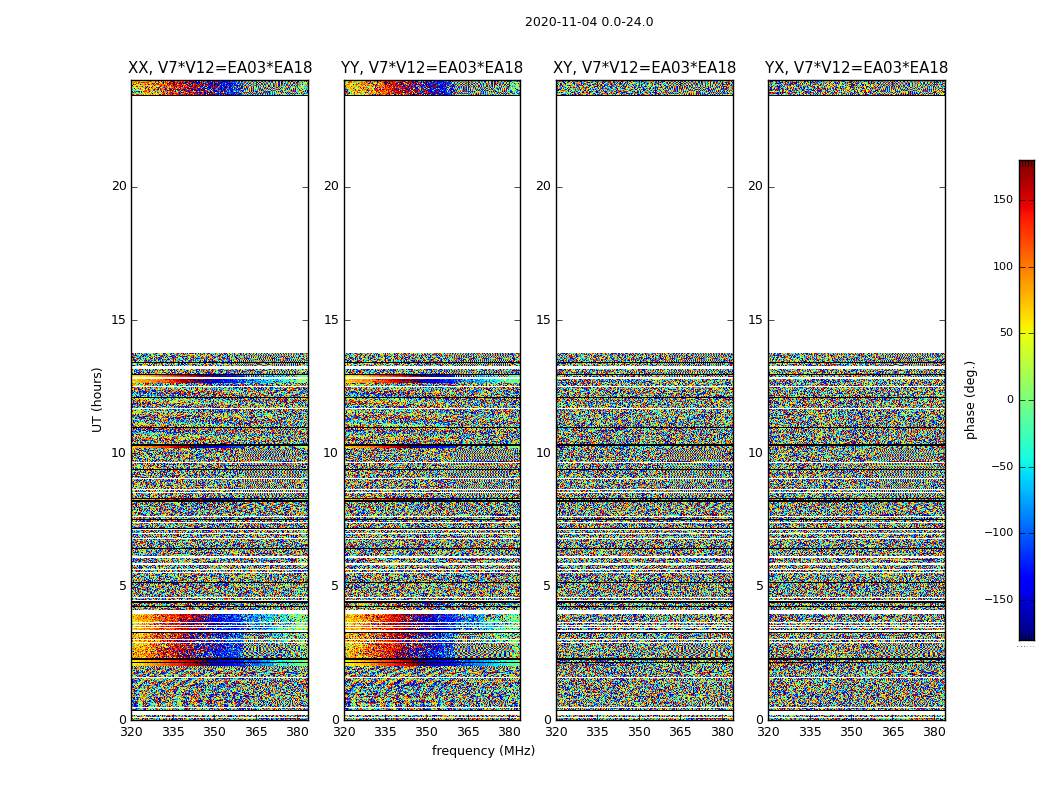Click the 365 tick label under YY panel
Image resolution: width=1050 pixels, height=800 pixels.
click(468, 732)
